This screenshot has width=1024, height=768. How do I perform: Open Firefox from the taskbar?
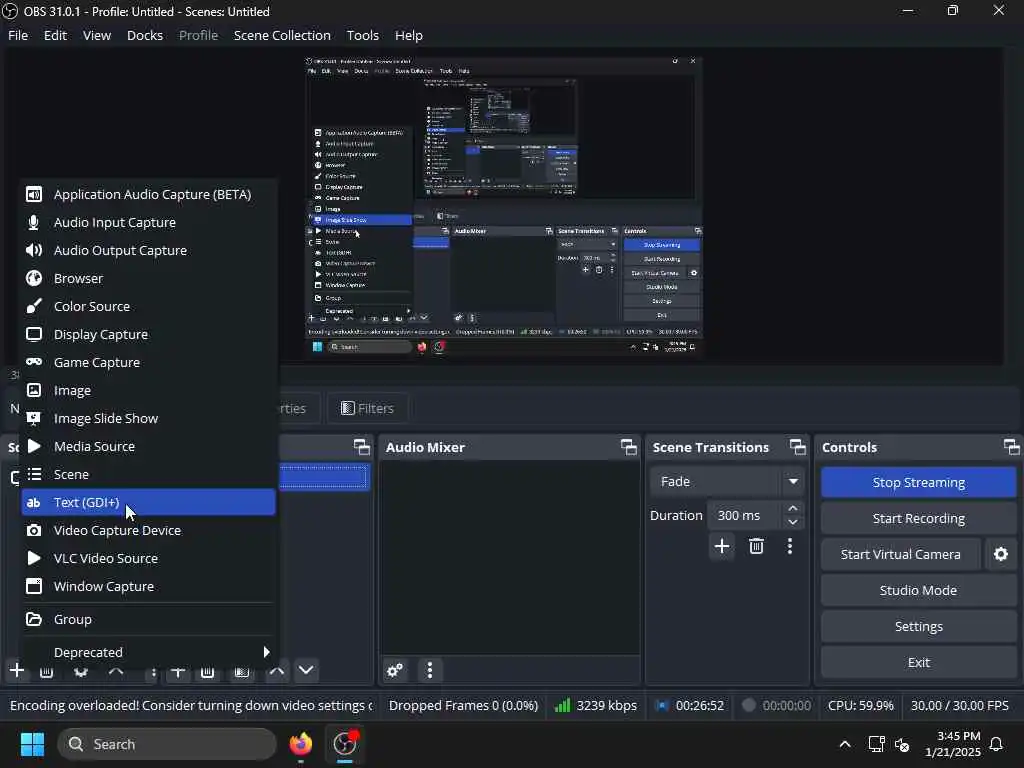[x=300, y=744]
